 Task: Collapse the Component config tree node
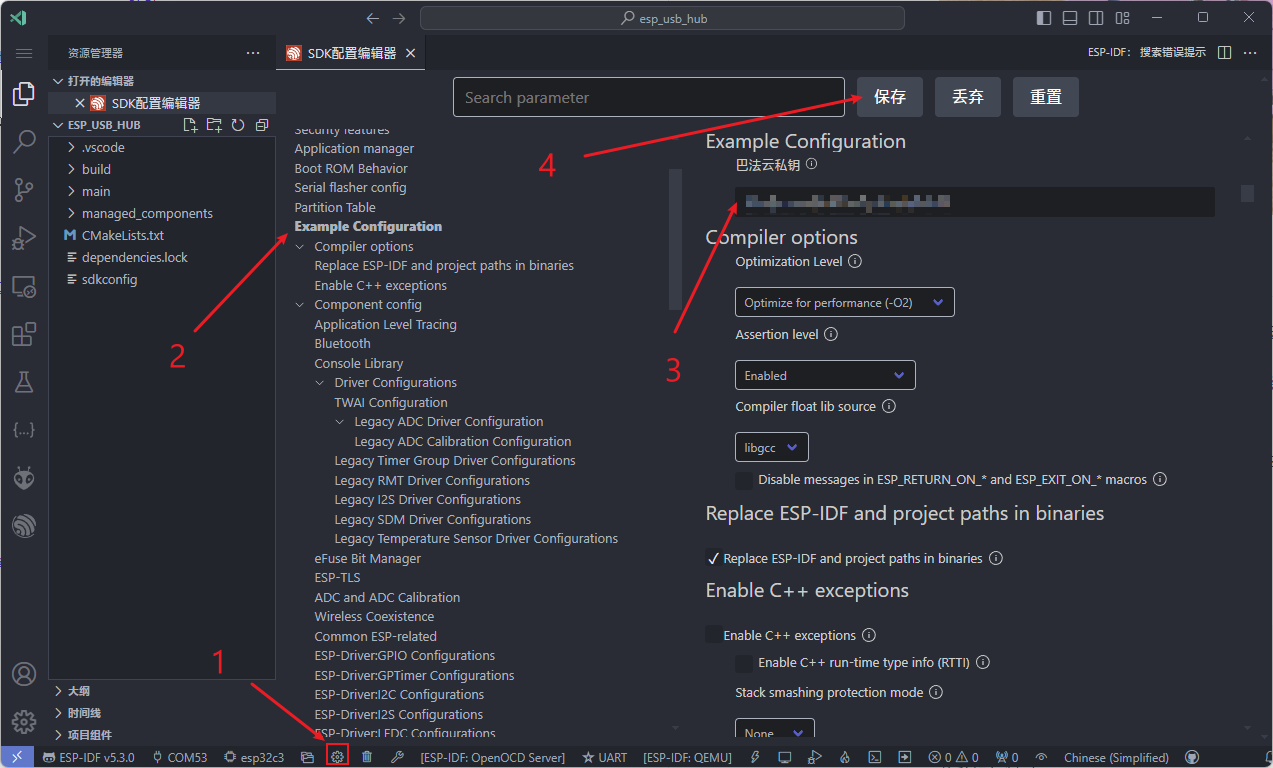(300, 304)
